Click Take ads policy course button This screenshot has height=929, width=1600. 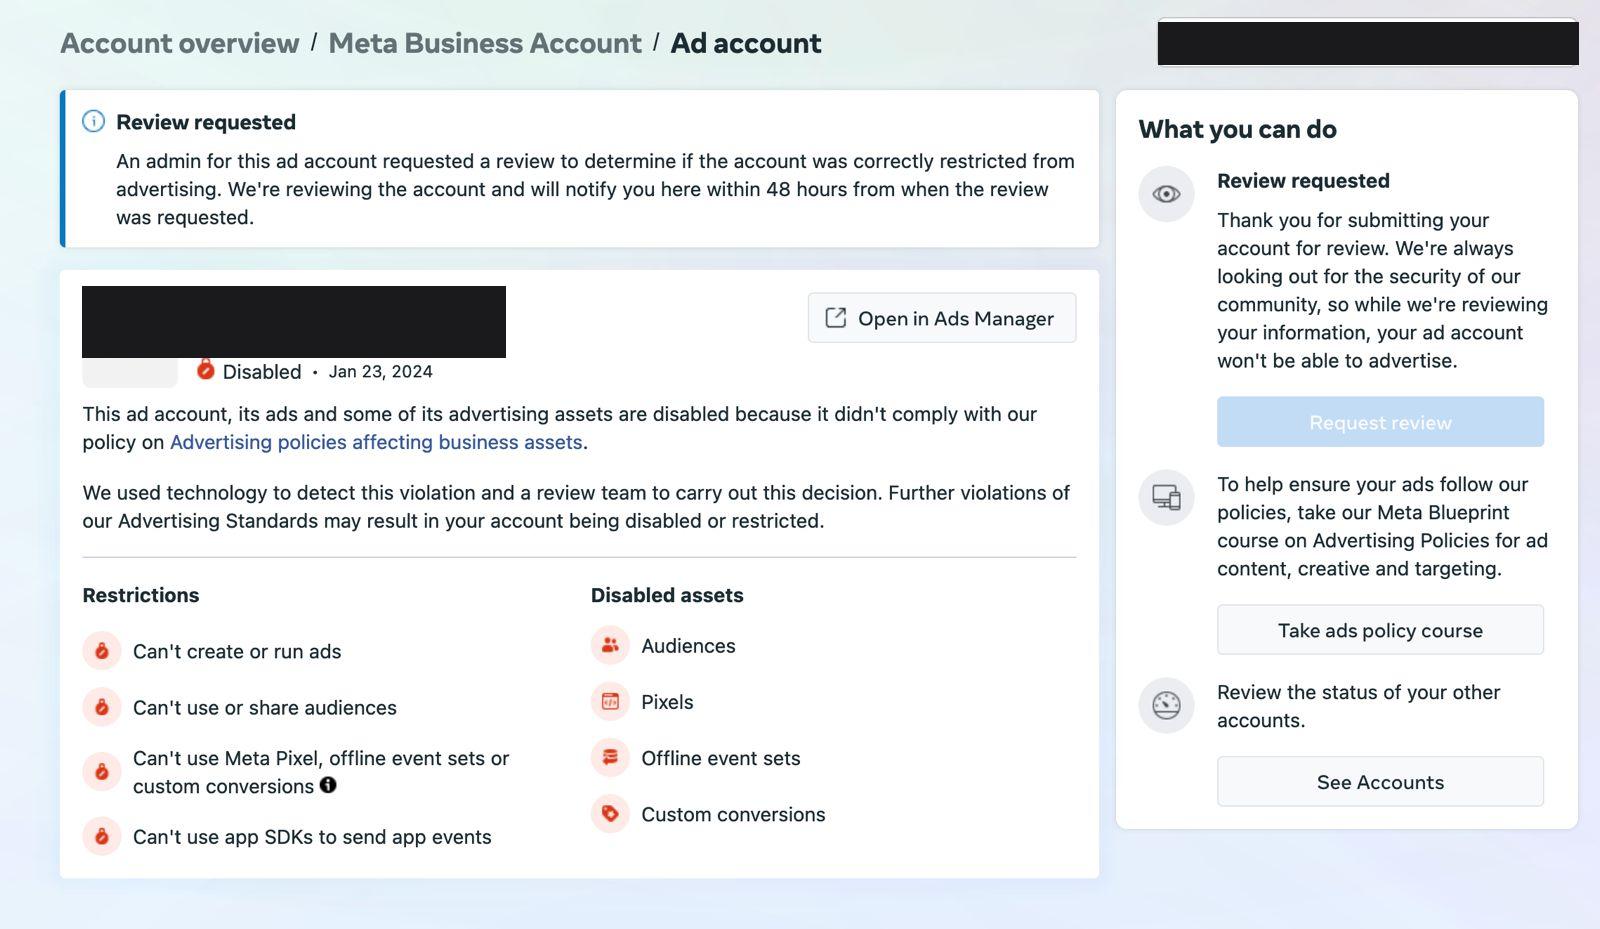click(x=1380, y=630)
